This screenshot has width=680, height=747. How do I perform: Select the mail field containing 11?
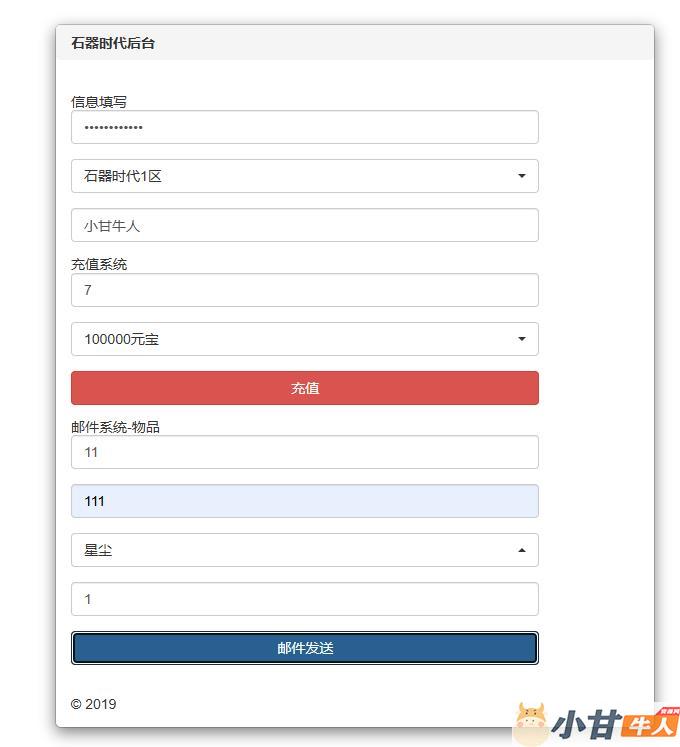pyautogui.click(x=304, y=452)
